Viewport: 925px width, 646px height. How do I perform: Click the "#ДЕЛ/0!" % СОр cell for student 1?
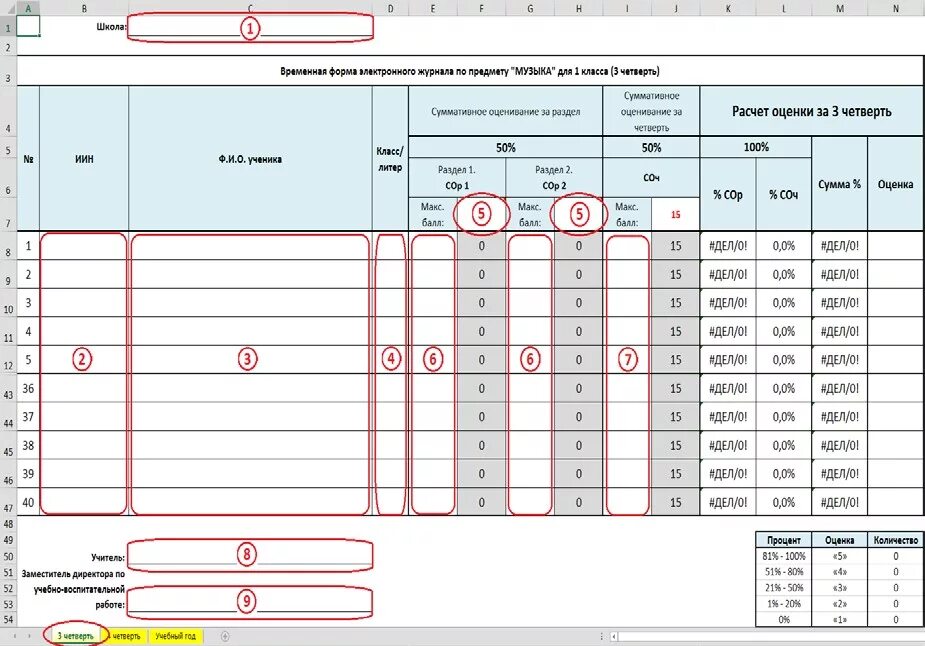[x=728, y=246]
